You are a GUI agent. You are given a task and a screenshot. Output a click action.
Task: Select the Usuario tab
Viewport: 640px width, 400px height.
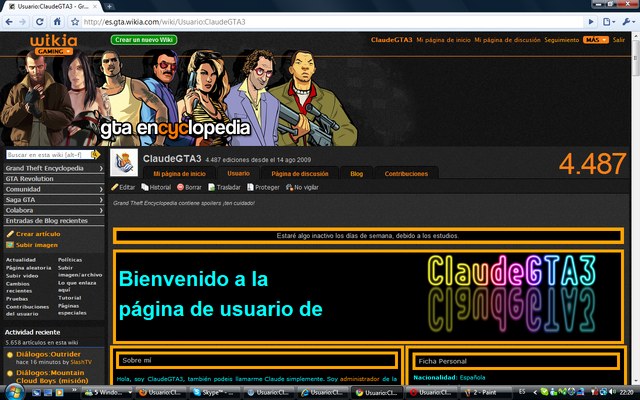tap(238, 173)
